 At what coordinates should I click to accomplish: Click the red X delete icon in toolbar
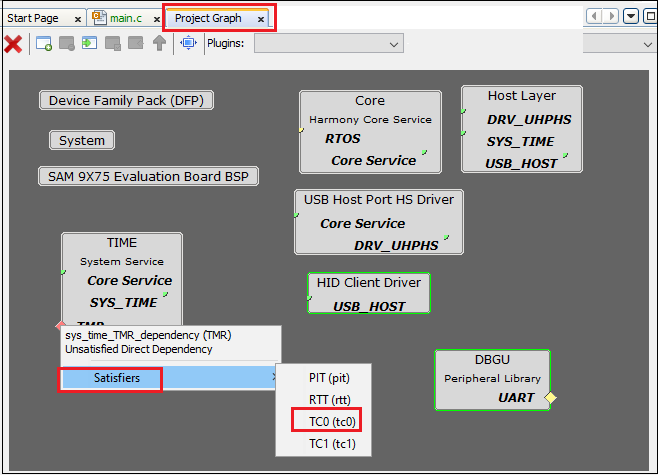pos(14,43)
